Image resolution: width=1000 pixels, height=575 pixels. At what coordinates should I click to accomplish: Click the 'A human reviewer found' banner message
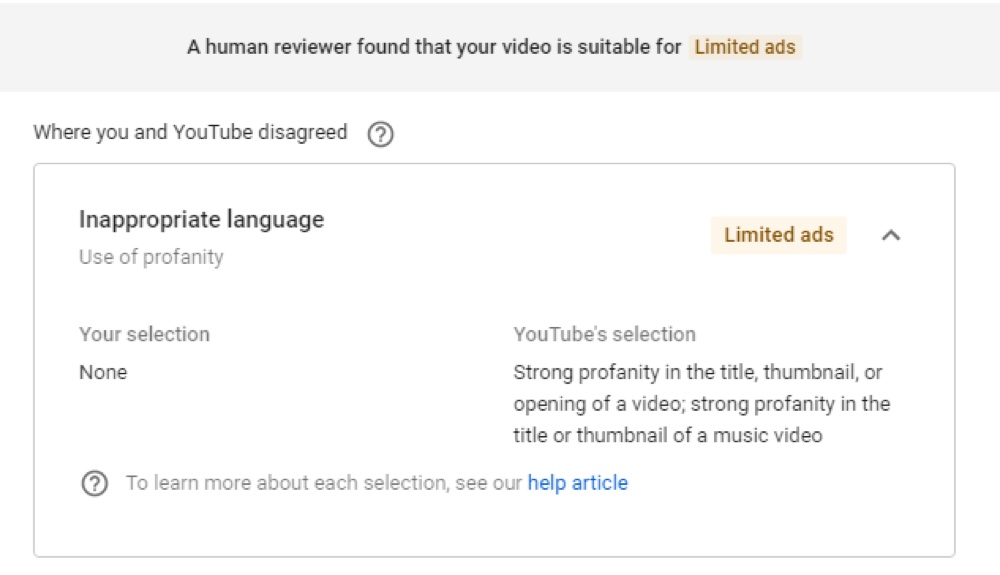[434, 47]
